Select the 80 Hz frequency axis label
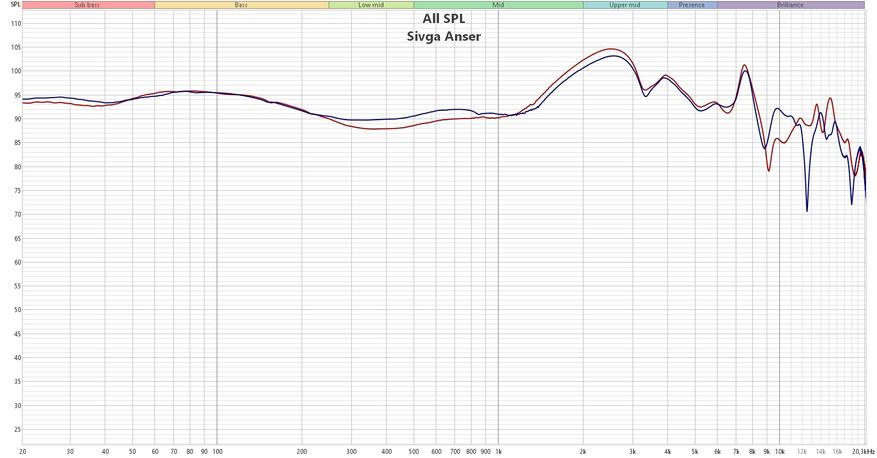The height and width of the screenshot is (458, 877). [x=190, y=451]
